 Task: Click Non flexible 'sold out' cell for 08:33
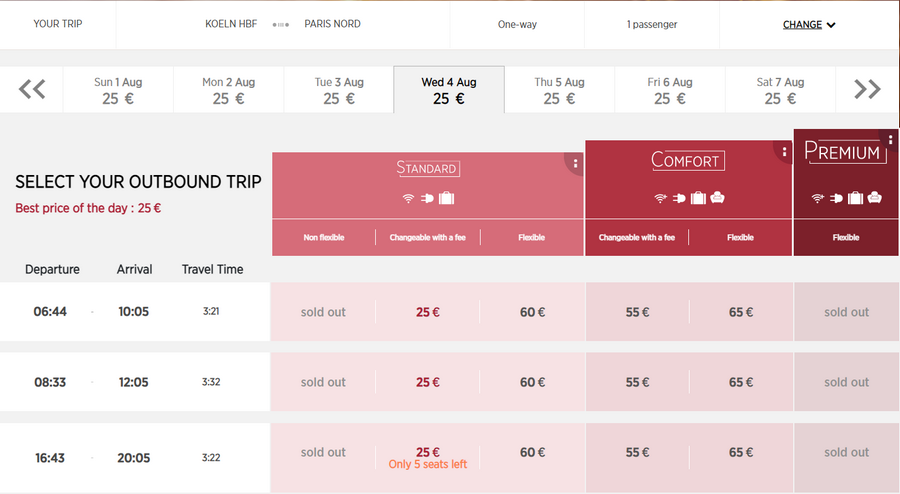pyautogui.click(x=323, y=382)
